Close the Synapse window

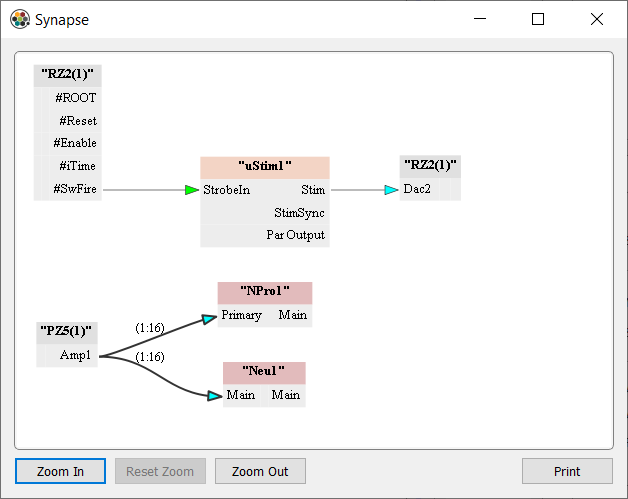point(597,19)
